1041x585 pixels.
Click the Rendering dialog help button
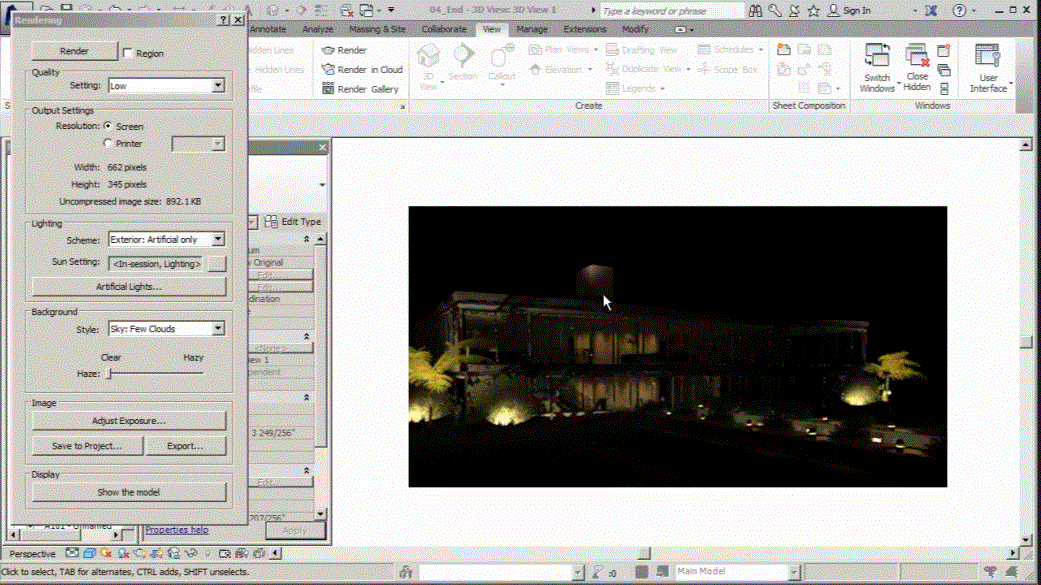[224, 20]
